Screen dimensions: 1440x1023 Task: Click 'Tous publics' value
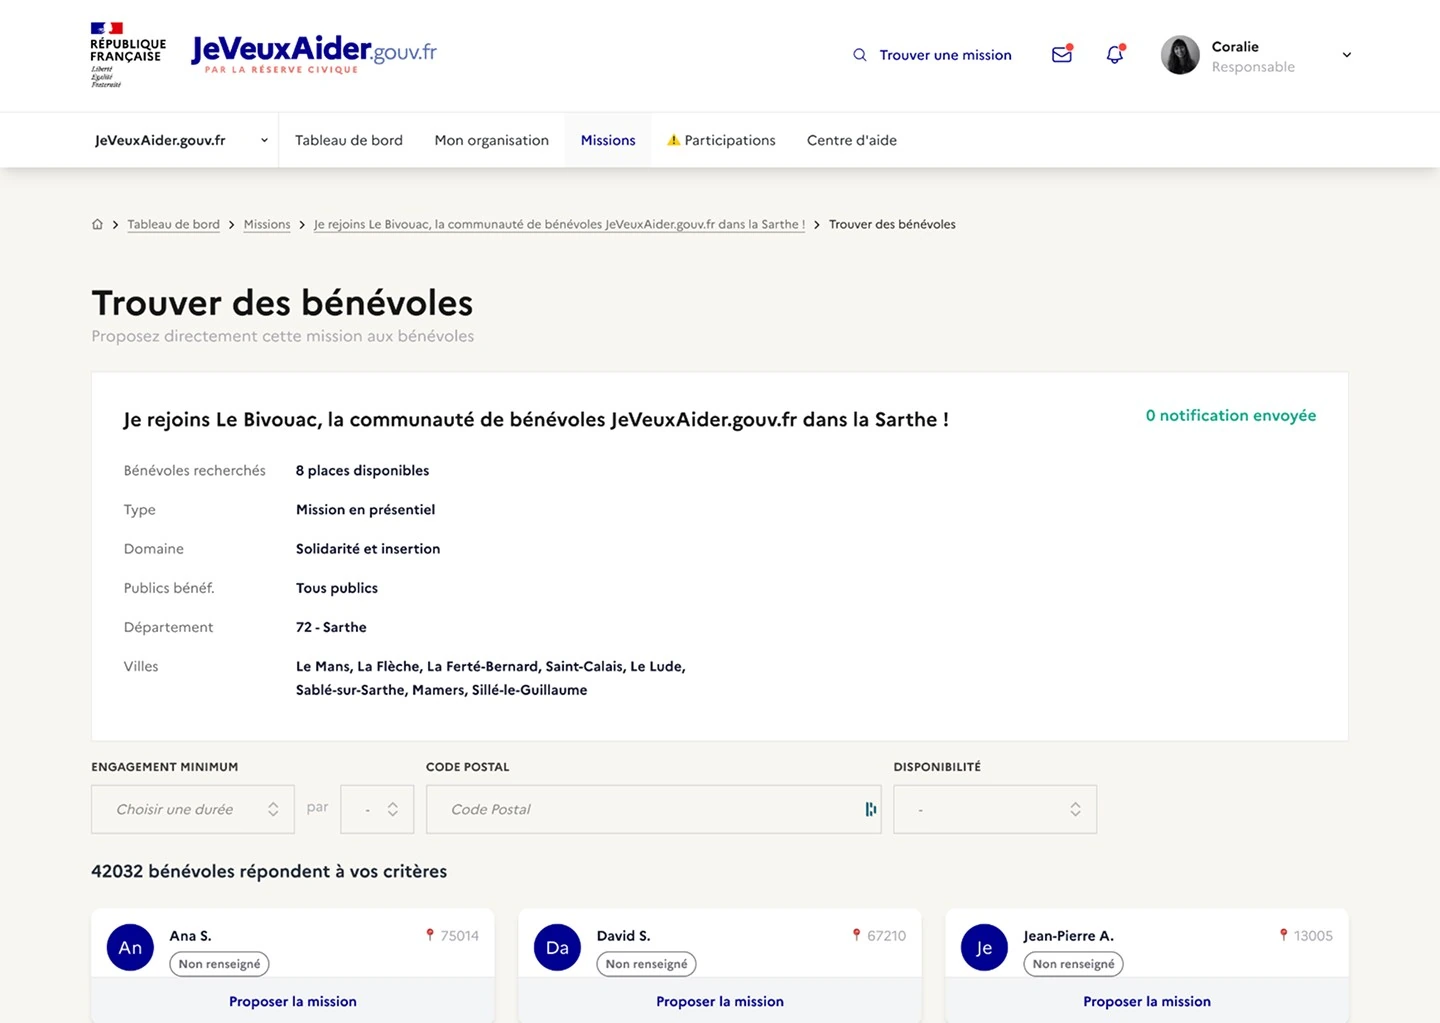coord(337,588)
